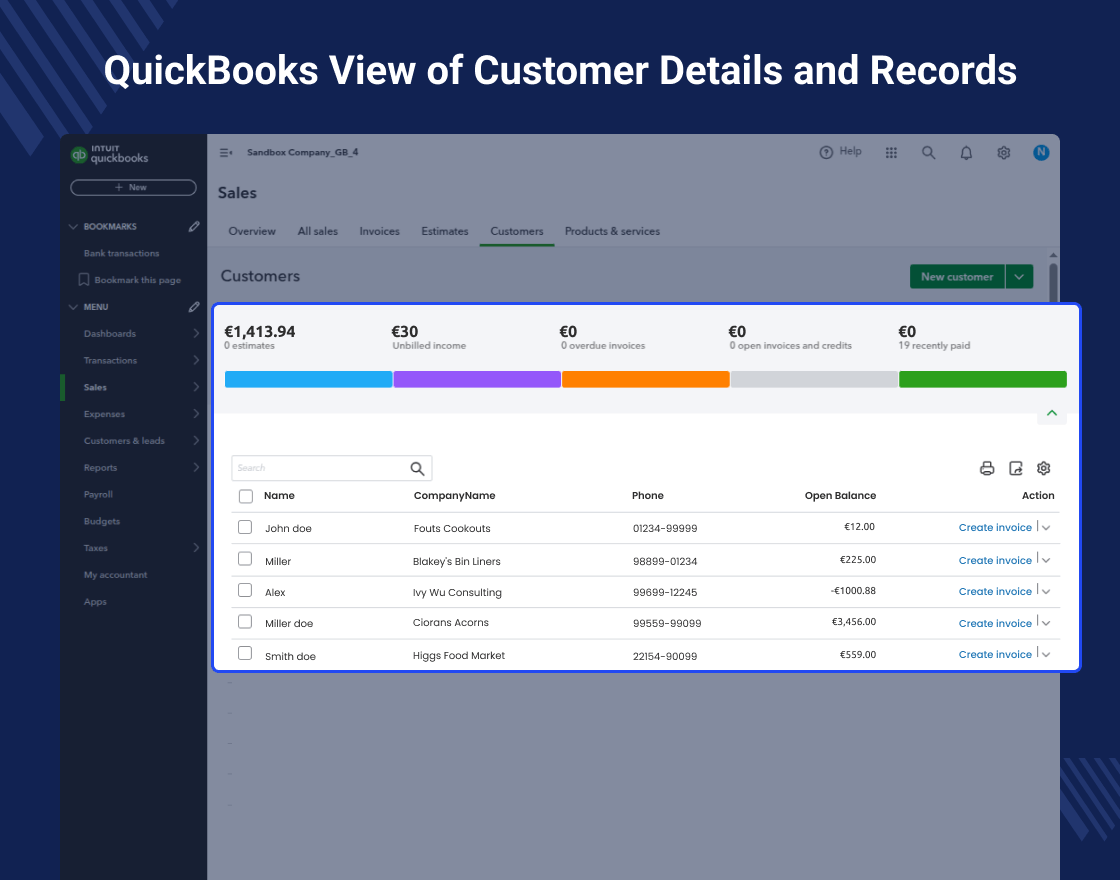Open customer table settings gear
The width and height of the screenshot is (1120, 880).
click(1044, 468)
